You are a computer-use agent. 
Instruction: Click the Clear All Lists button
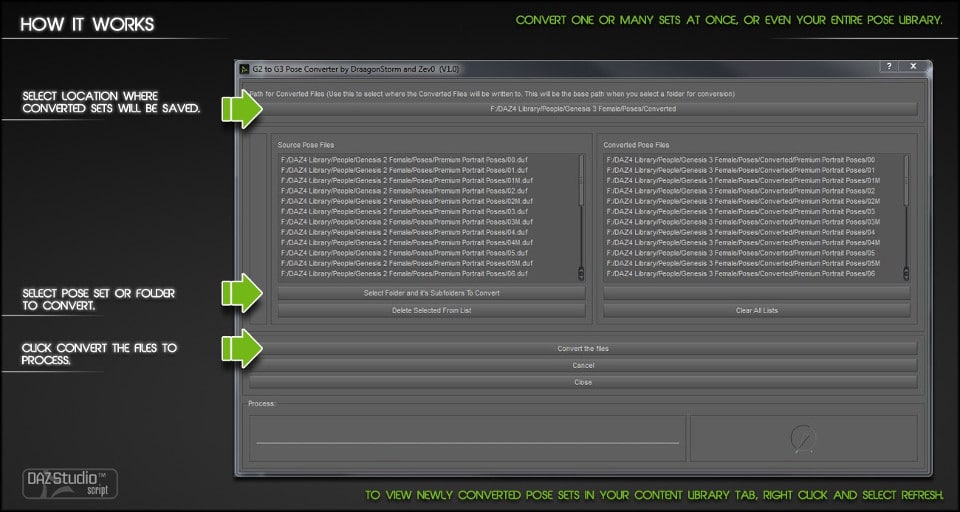click(x=757, y=311)
